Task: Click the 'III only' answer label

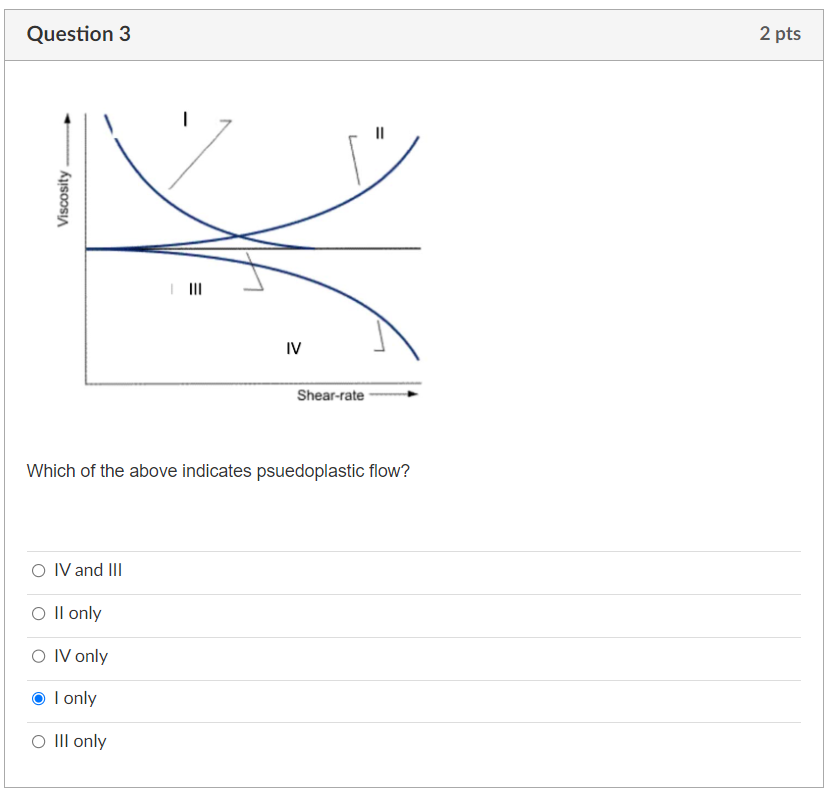Action: click(x=80, y=741)
